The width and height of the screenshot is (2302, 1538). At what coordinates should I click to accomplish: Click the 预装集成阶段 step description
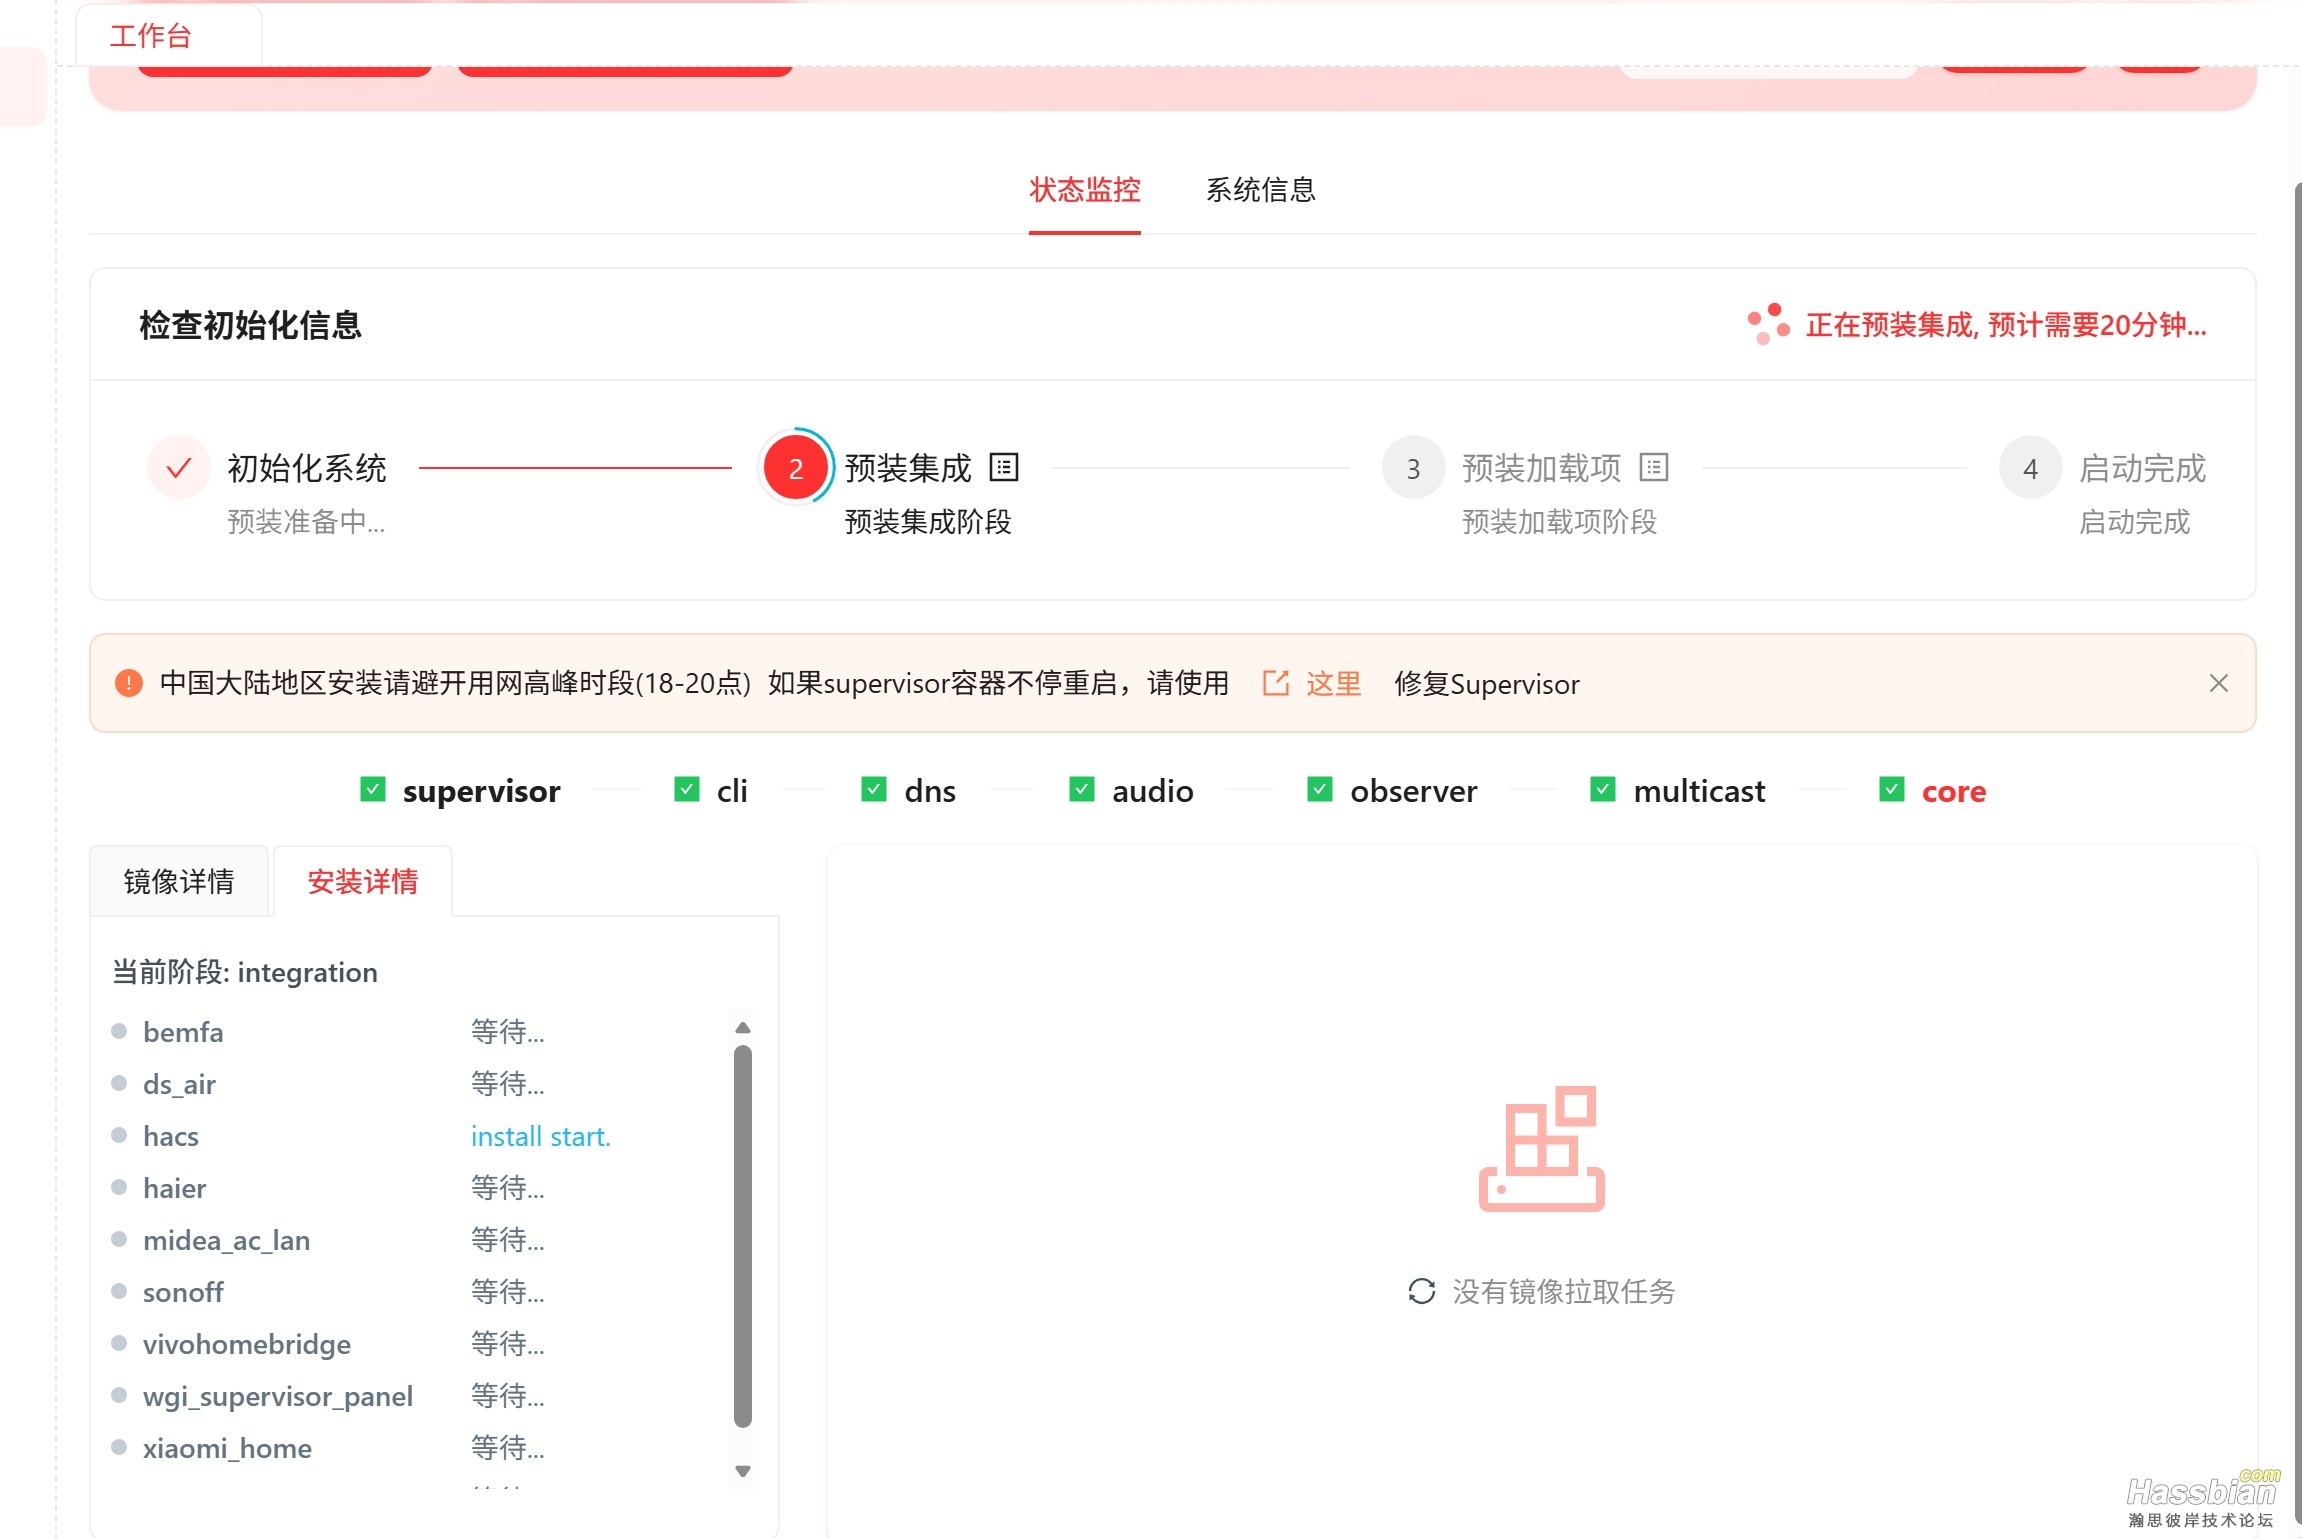coord(928,521)
